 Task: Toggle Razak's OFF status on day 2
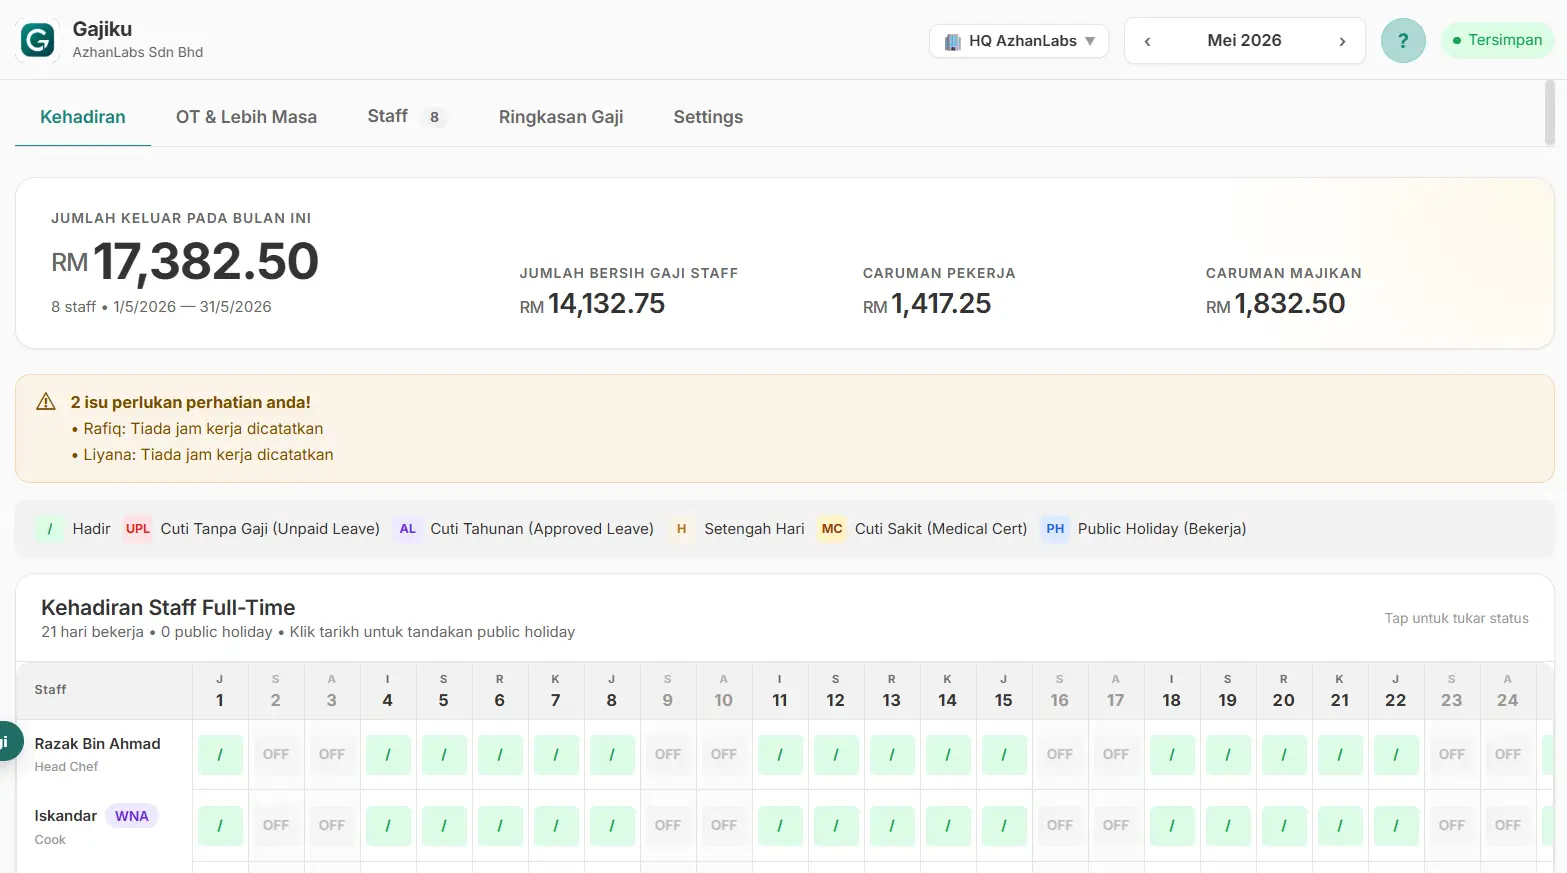276,754
